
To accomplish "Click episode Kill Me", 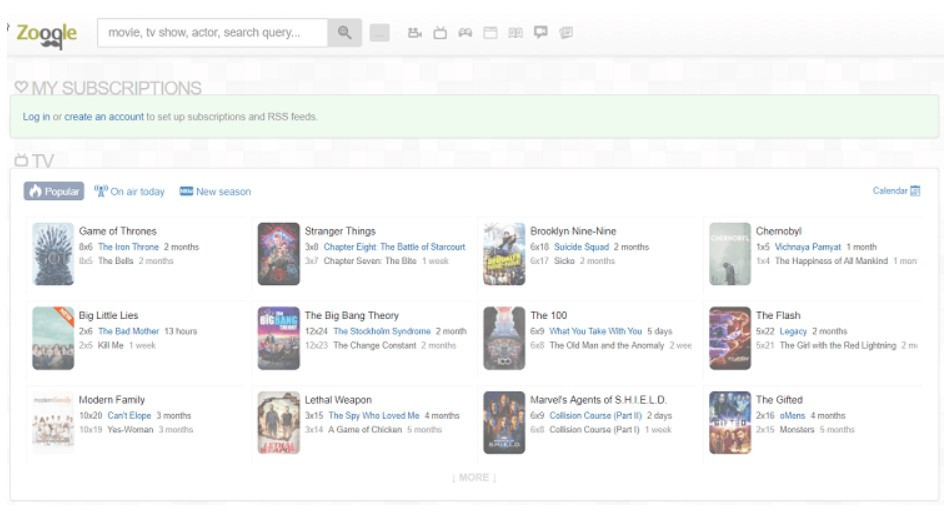I will click(111, 345).
